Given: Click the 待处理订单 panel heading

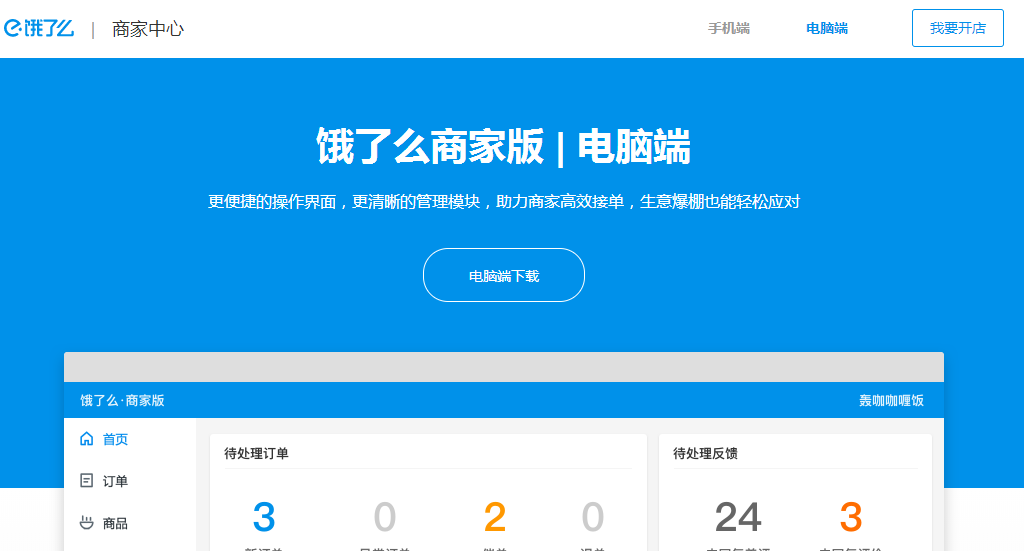Looking at the screenshot, I should 256,453.
